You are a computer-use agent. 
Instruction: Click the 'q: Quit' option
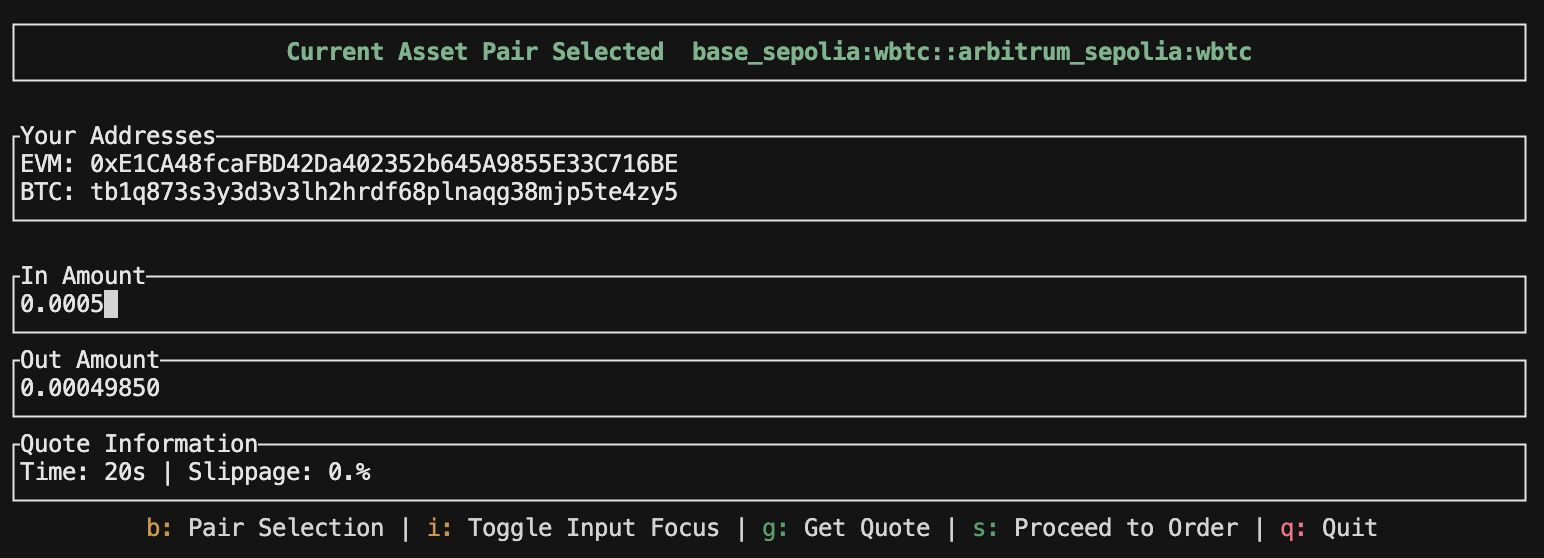[x=1329, y=528]
